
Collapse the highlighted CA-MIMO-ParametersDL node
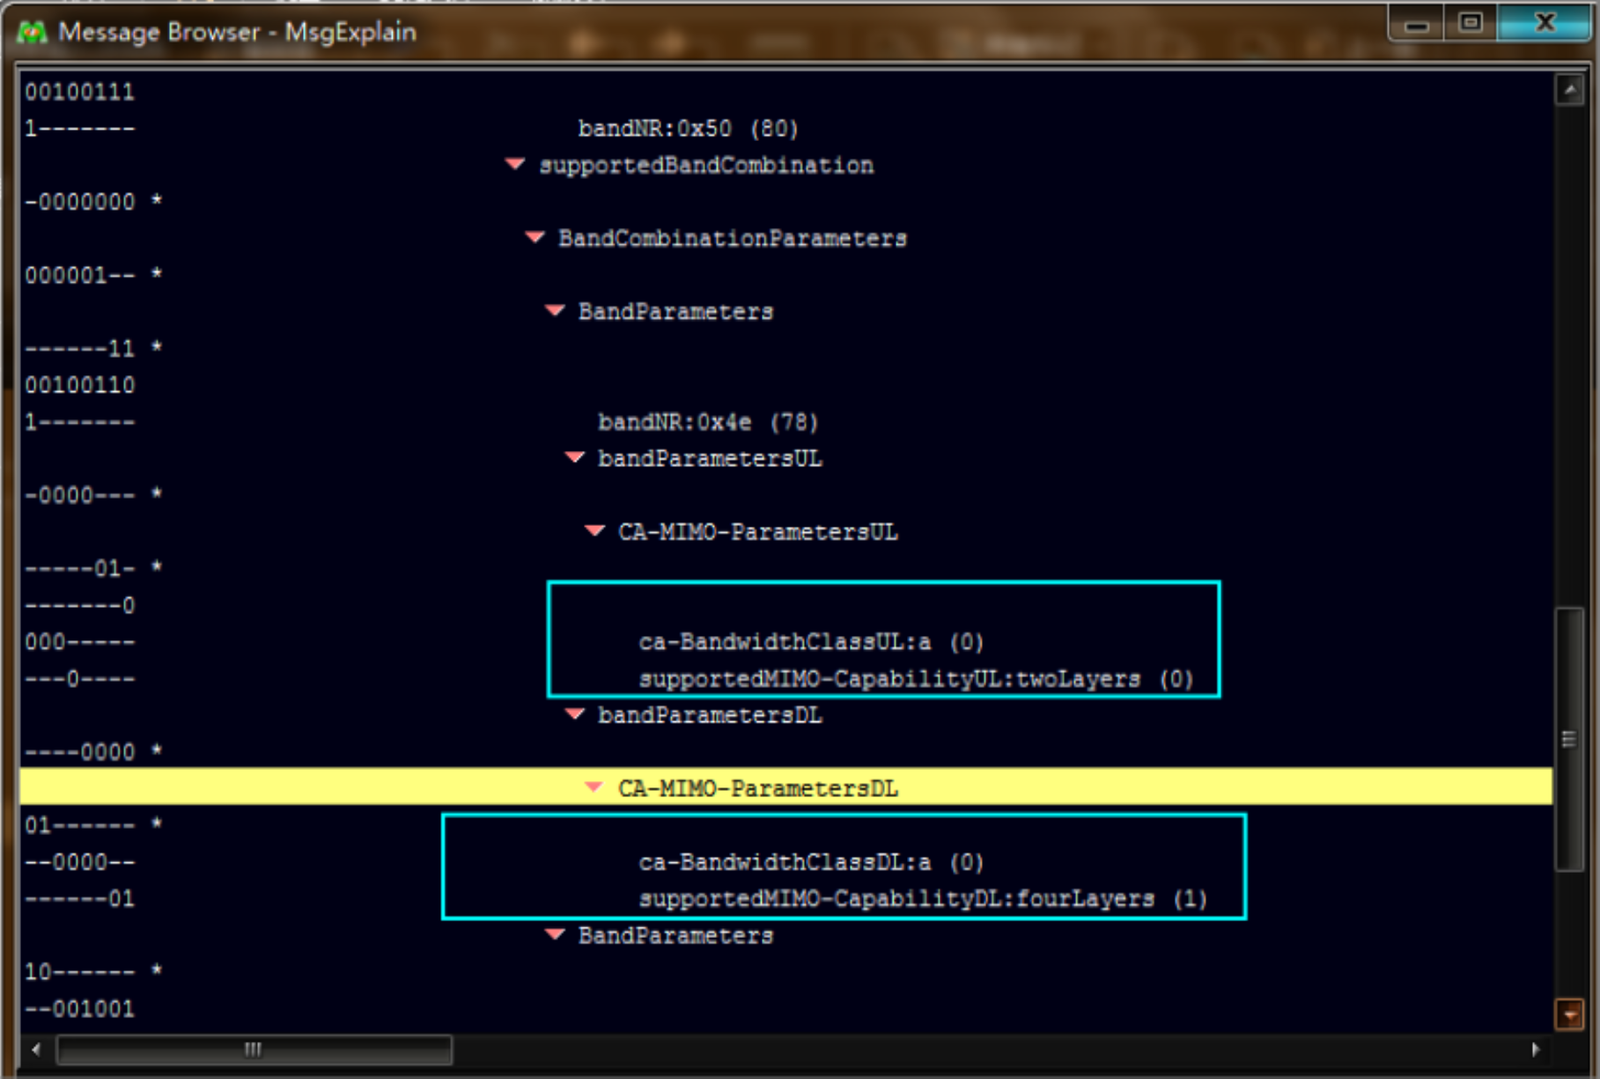pyautogui.click(x=594, y=787)
